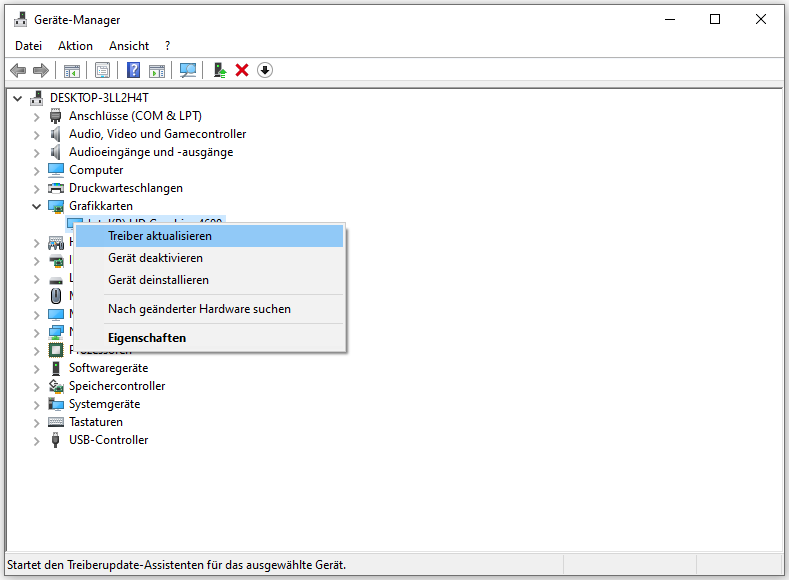The image size is (789, 580).
Task: Click the USB-Controller plug icon
Action: (x=55, y=440)
